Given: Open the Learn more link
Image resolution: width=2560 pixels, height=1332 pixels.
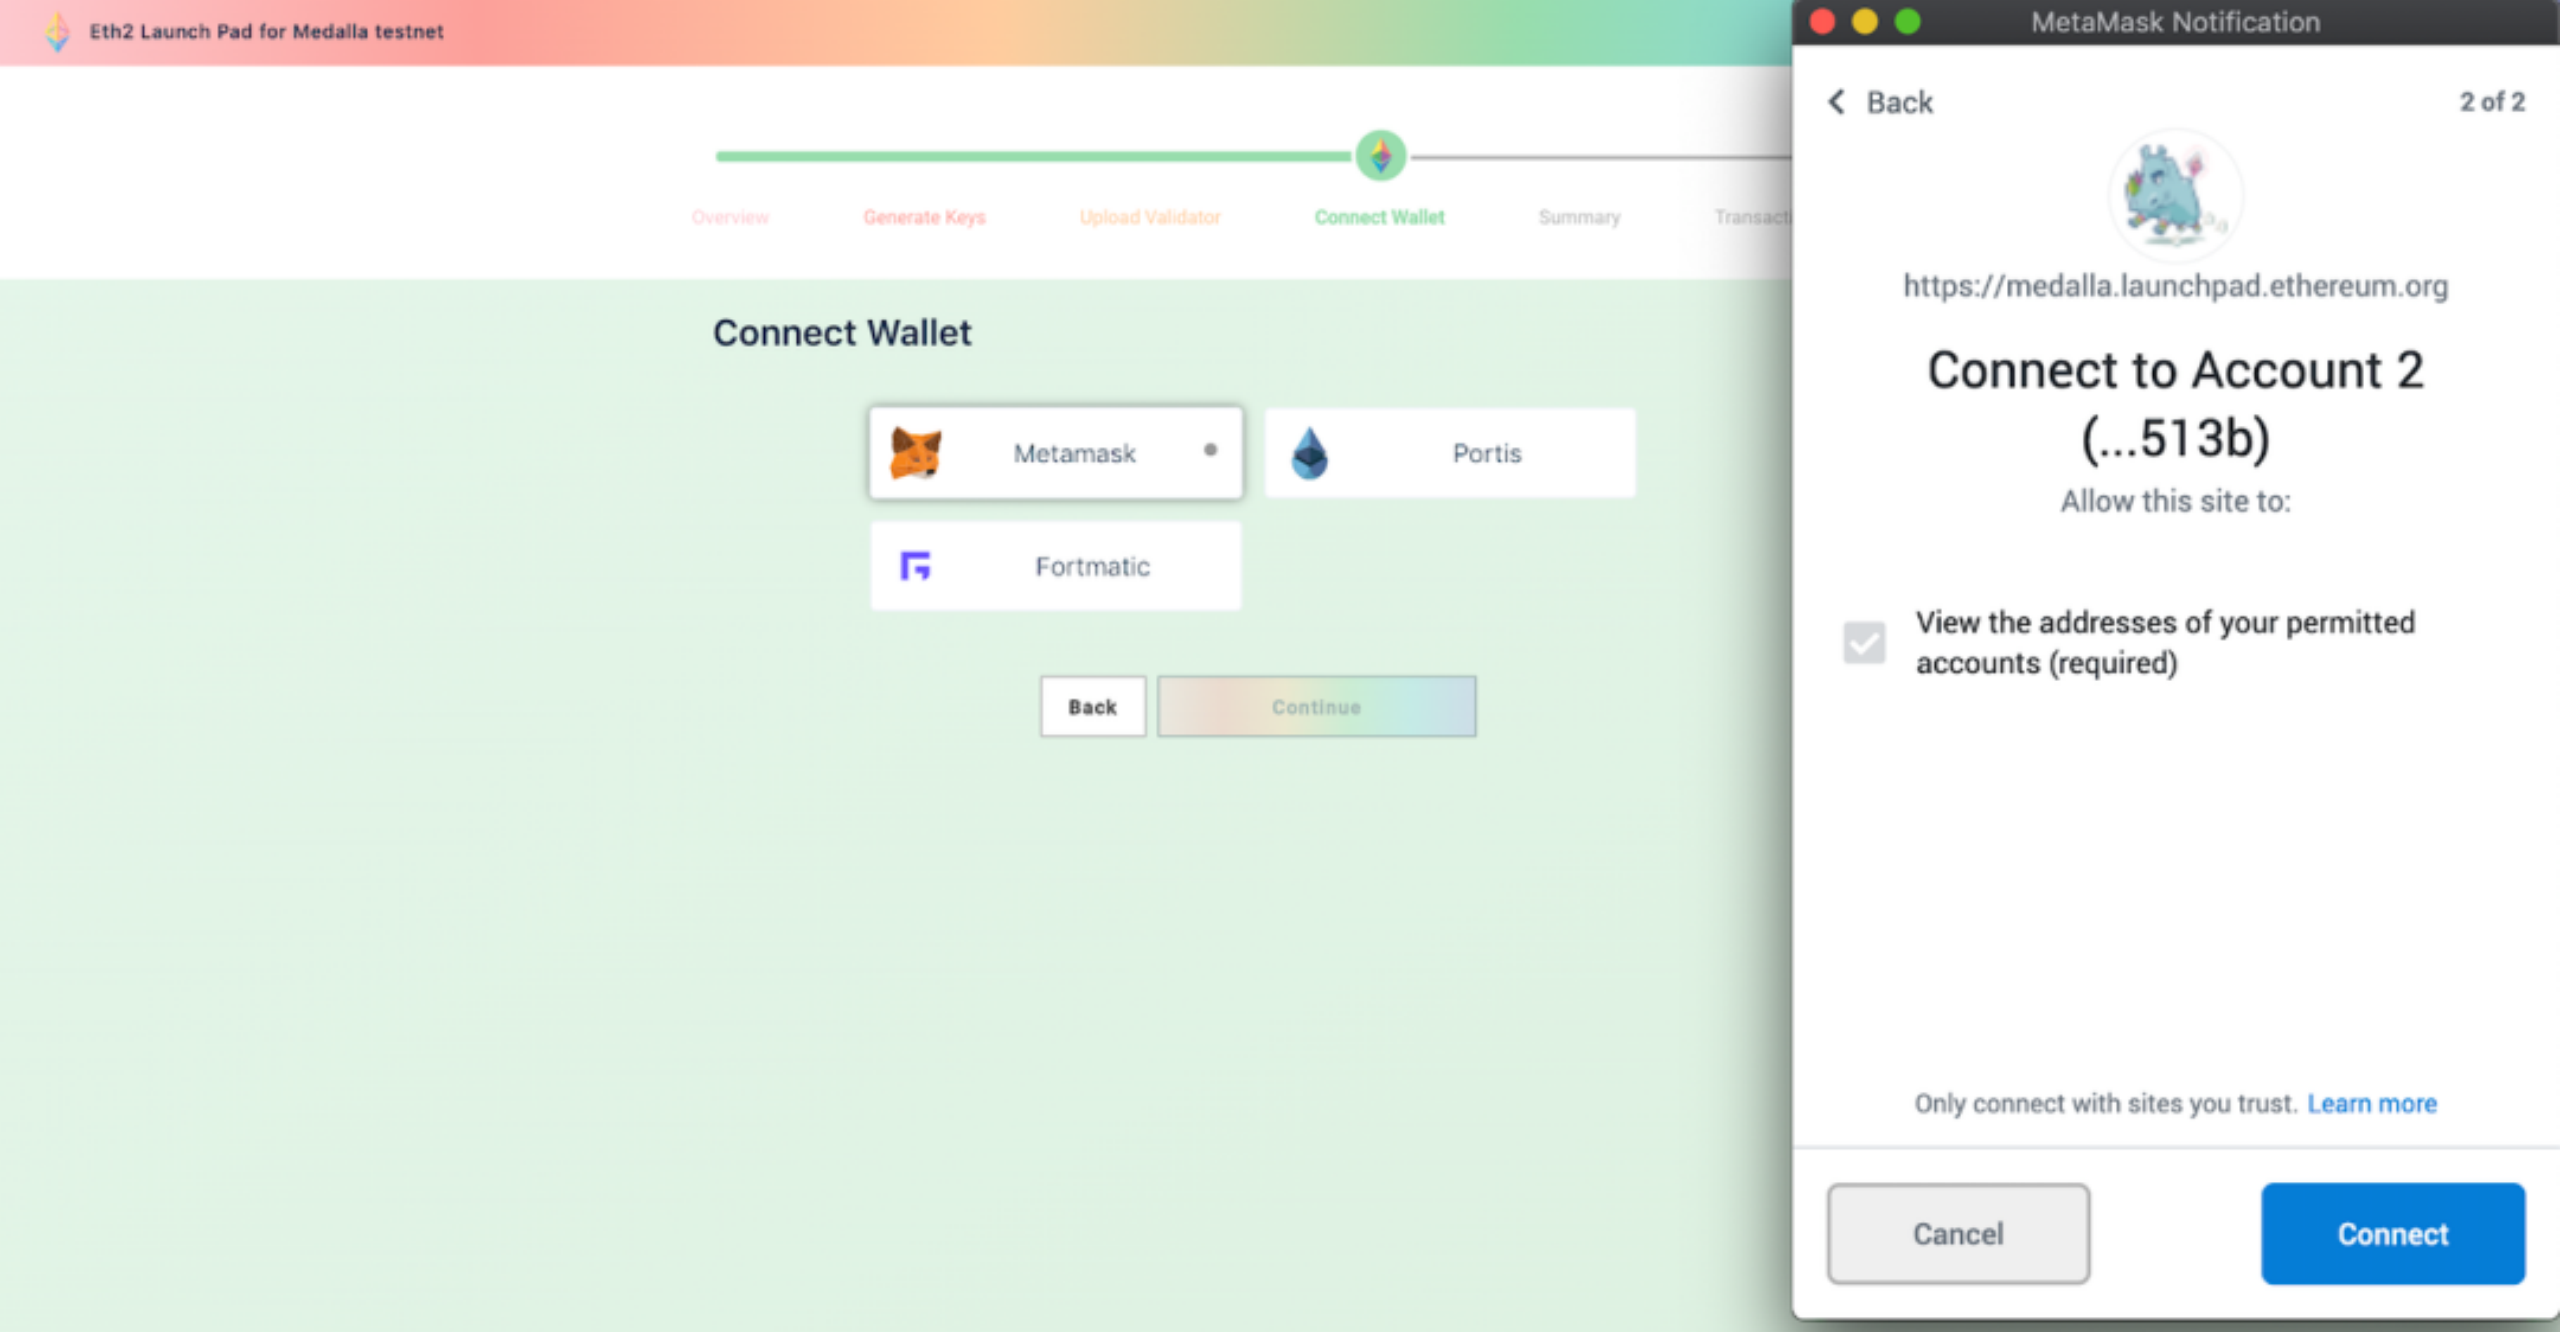Looking at the screenshot, I should point(2372,1103).
